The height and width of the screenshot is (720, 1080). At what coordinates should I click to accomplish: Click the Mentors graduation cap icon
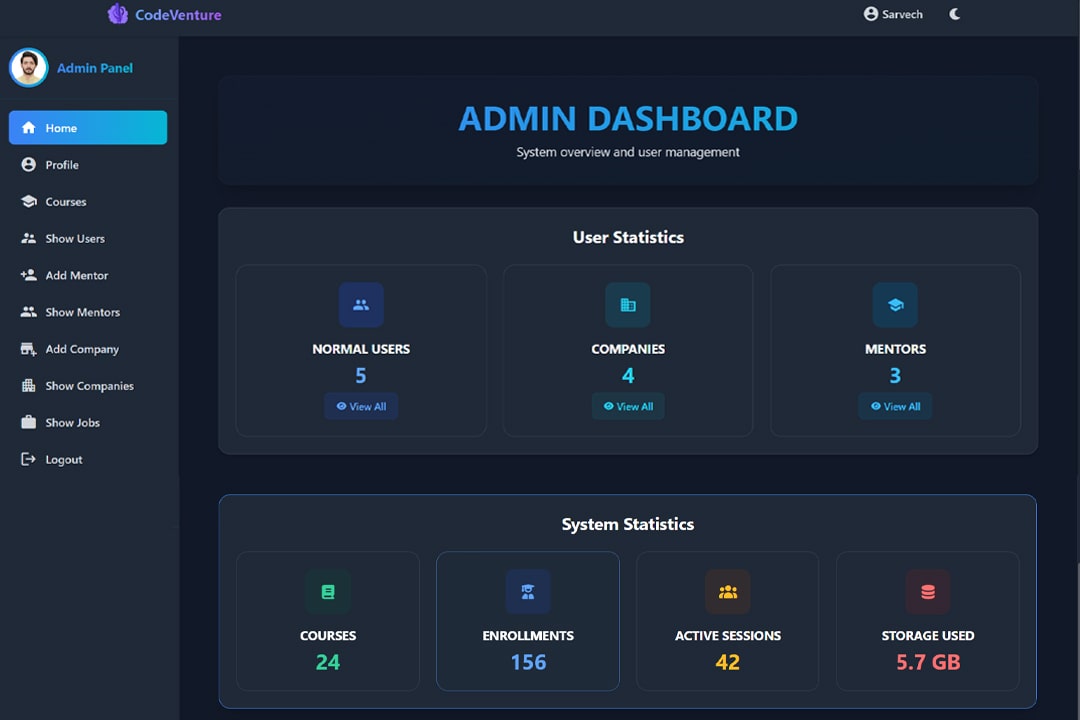pyautogui.click(x=895, y=305)
